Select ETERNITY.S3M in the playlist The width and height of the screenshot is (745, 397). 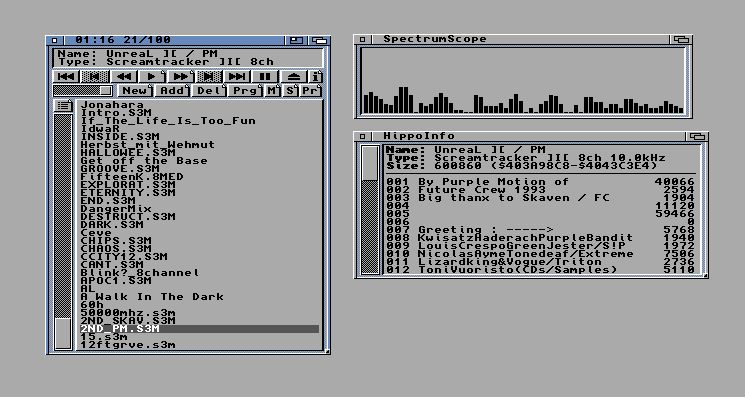pyautogui.click(x=200, y=192)
